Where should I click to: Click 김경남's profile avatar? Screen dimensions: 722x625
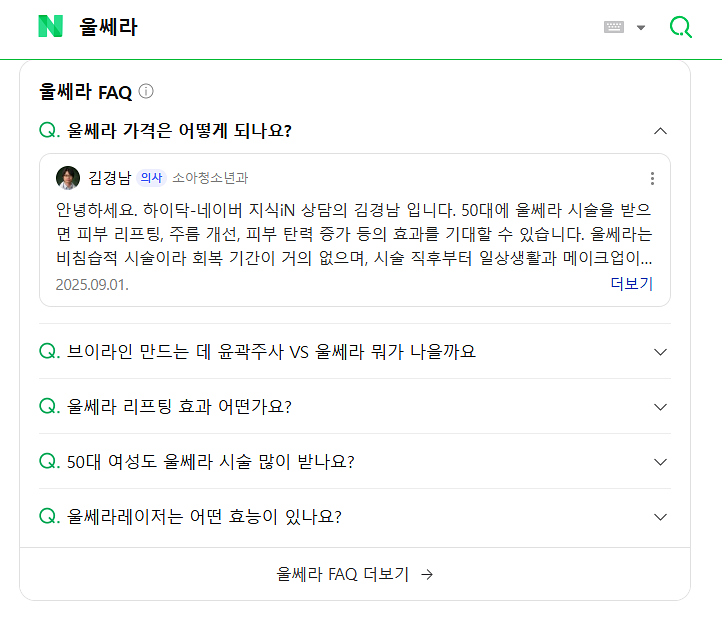[x=68, y=178]
